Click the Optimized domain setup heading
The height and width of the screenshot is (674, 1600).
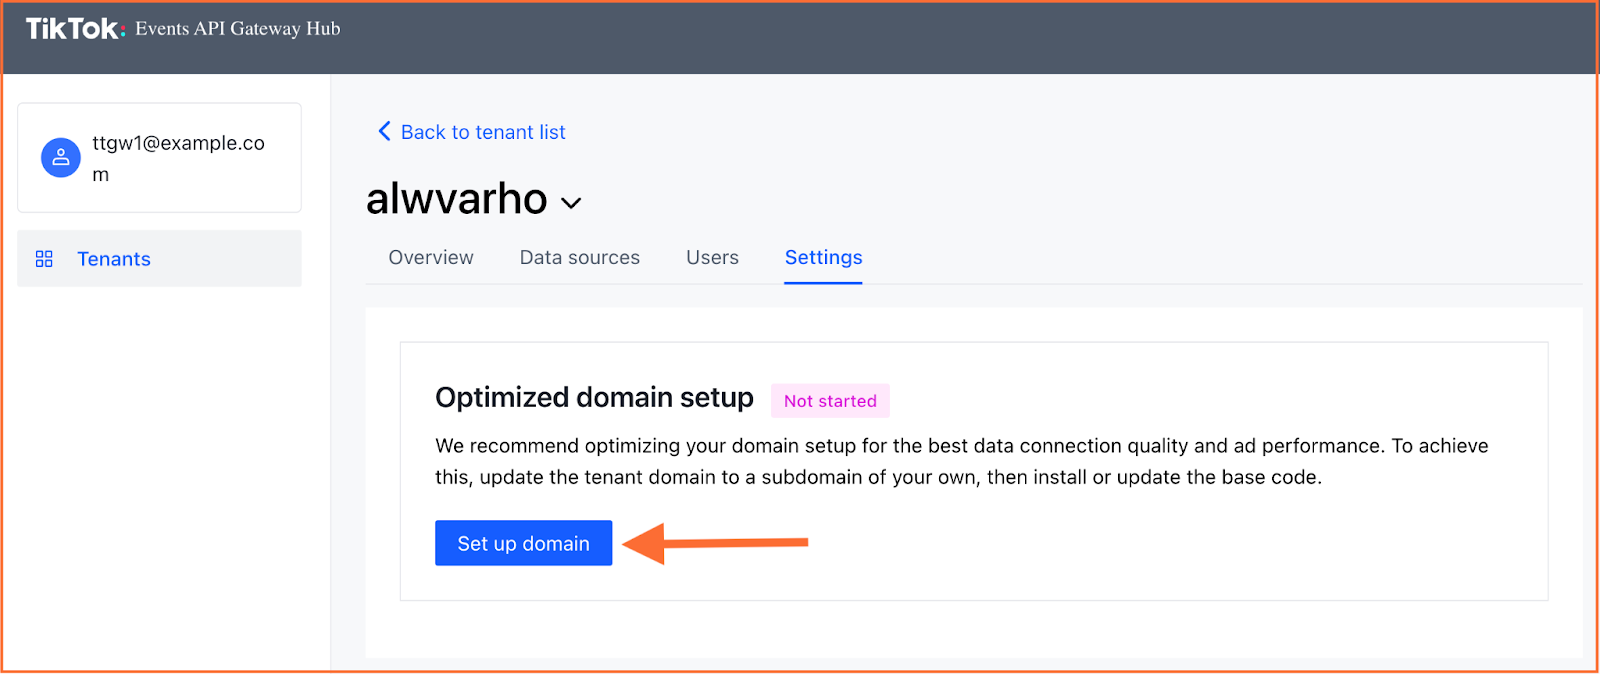594,398
